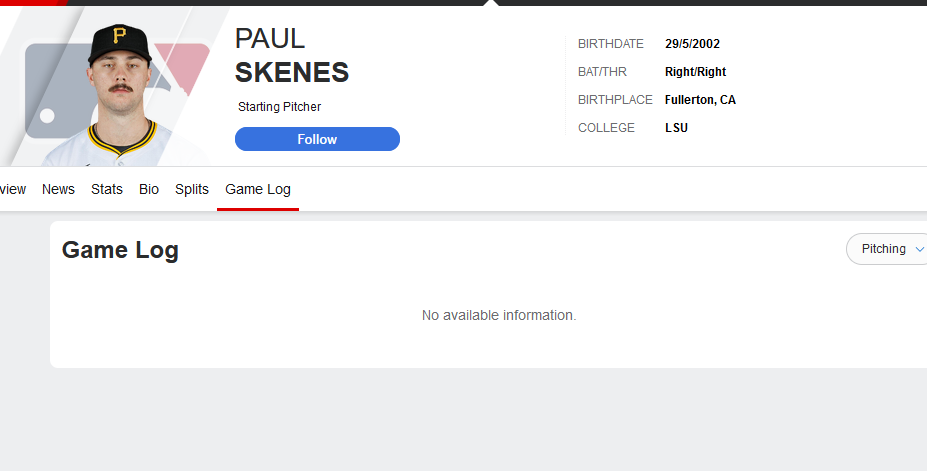Click the Fullerton, CA birthplace text
927x471 pixels.
[700, 100]
